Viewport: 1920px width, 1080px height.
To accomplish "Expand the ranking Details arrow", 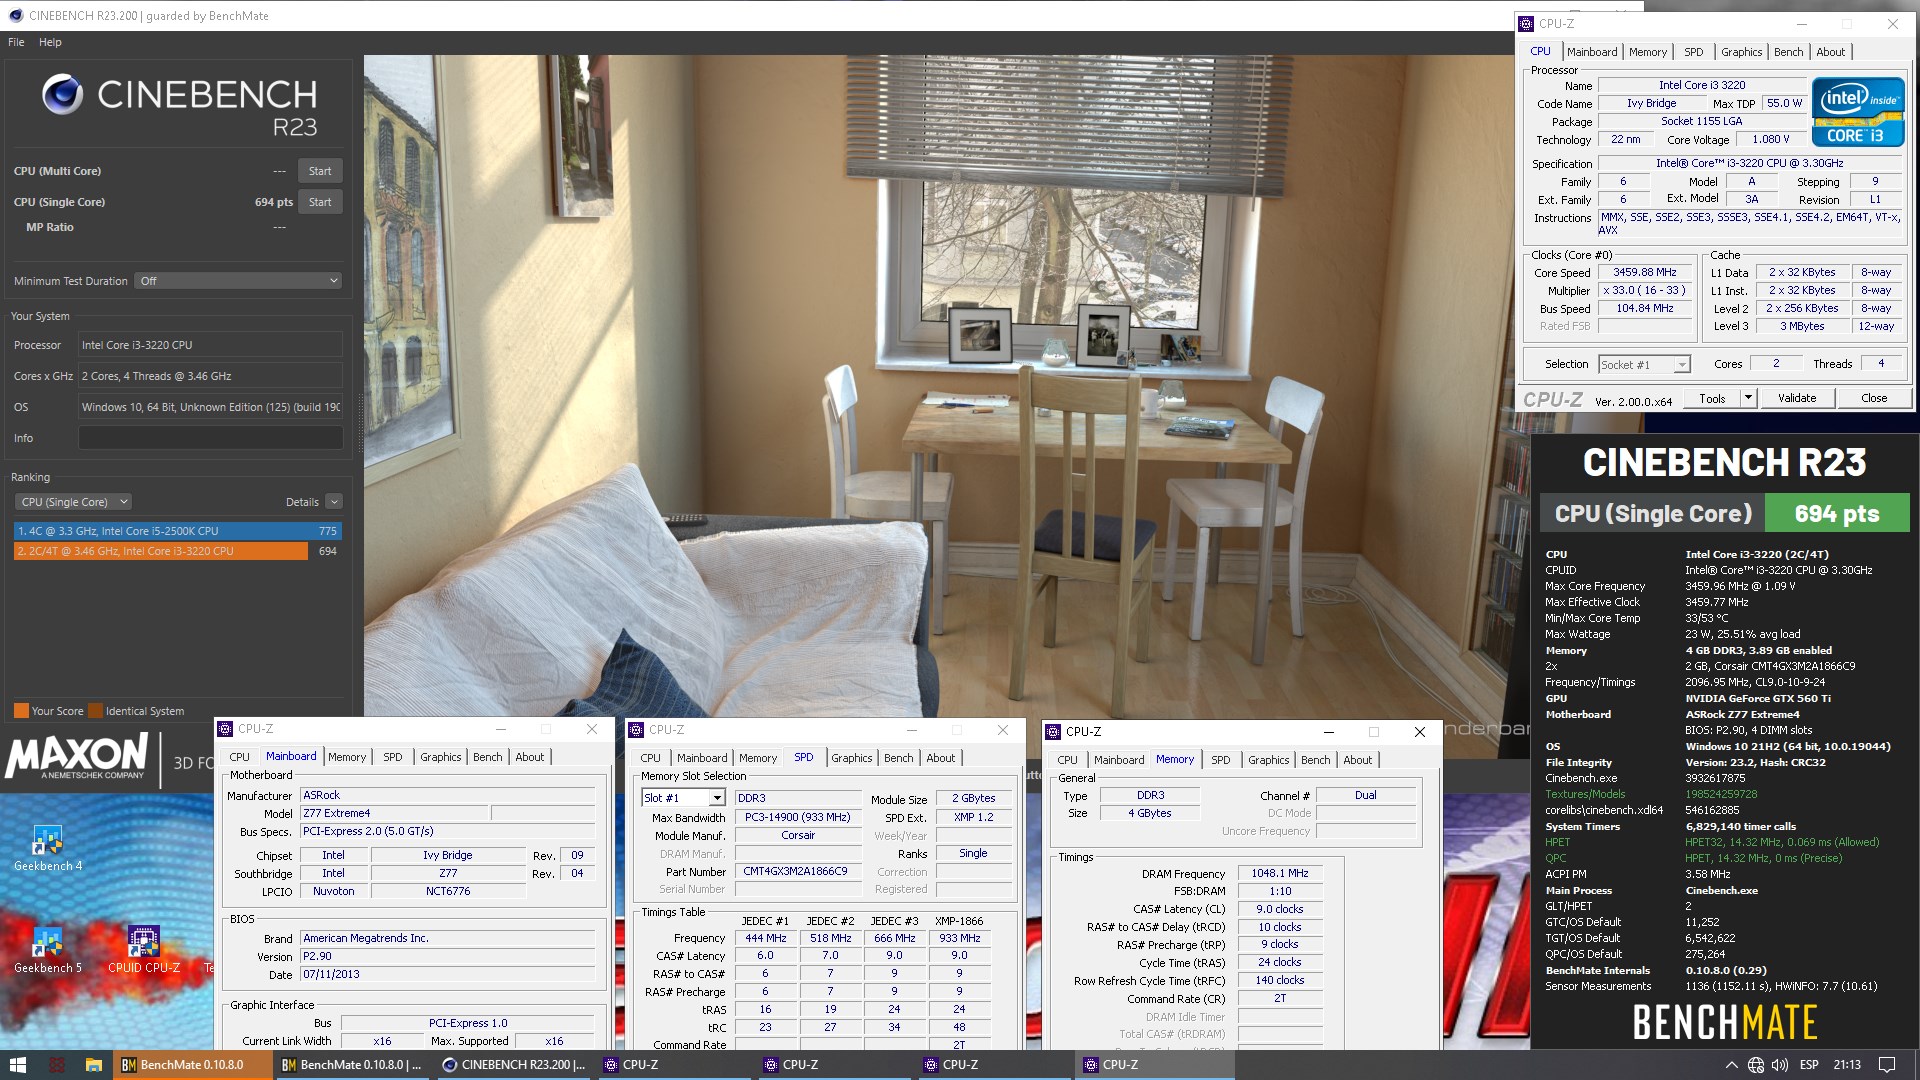I will (334, 502).
